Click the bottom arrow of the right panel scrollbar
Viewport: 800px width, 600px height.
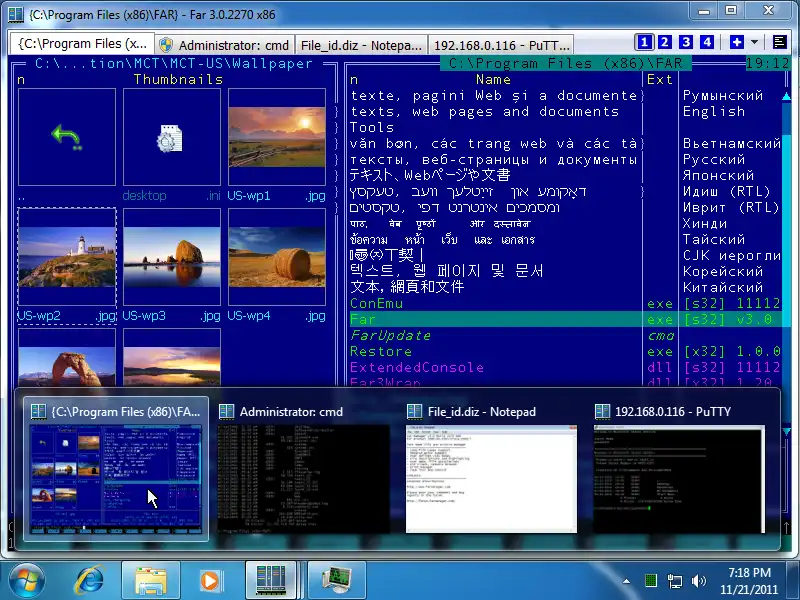coord(786,432)
